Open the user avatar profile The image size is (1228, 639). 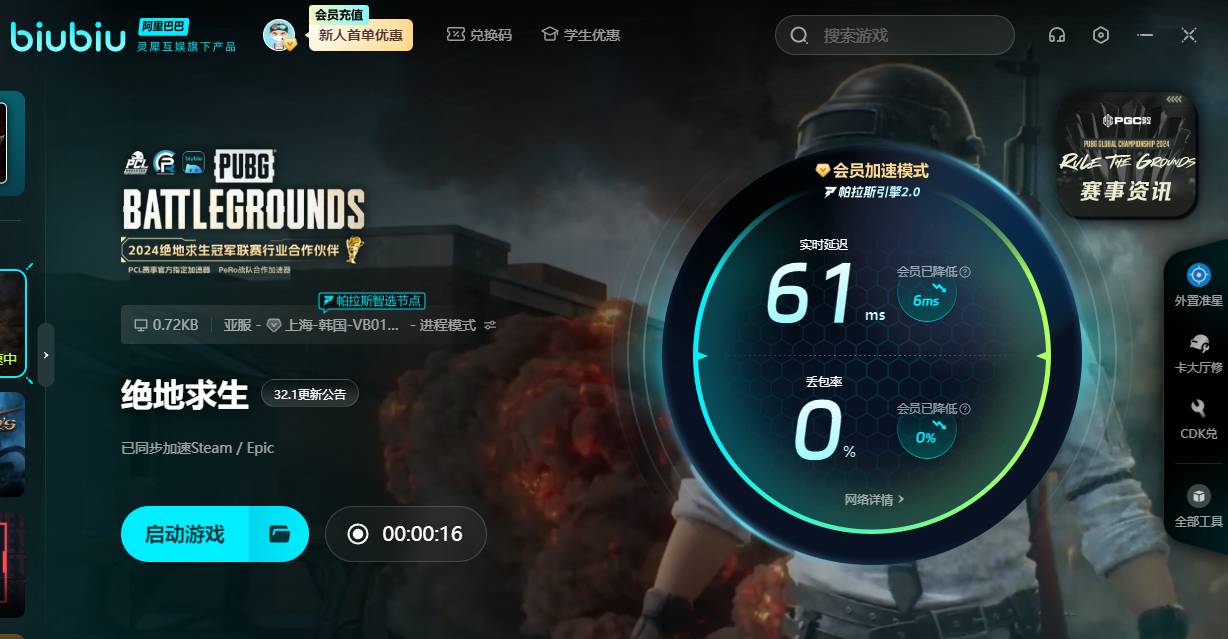tap(279, 35)
